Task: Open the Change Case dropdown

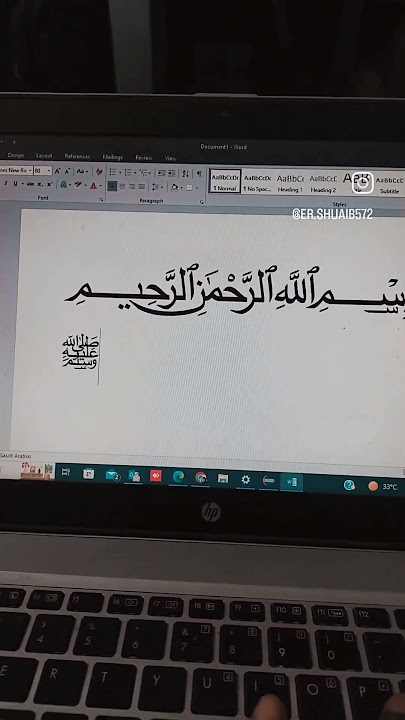Action: click(x=82, y=171)
